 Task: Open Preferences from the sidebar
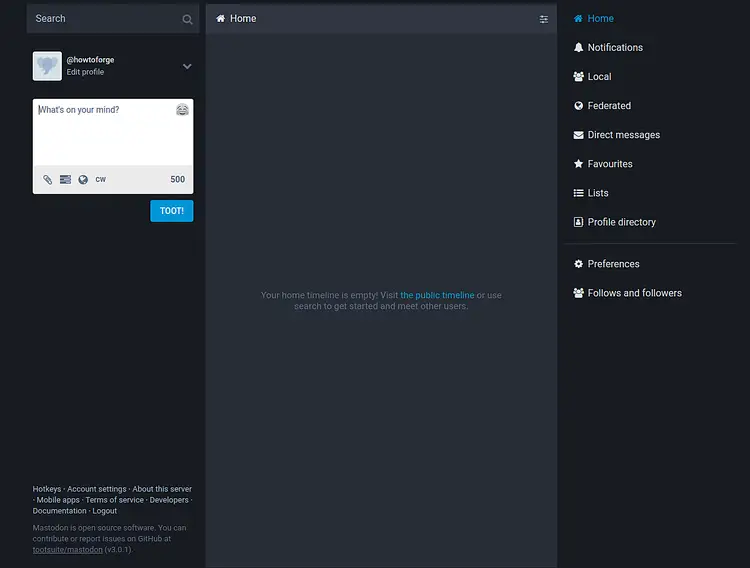613,264
